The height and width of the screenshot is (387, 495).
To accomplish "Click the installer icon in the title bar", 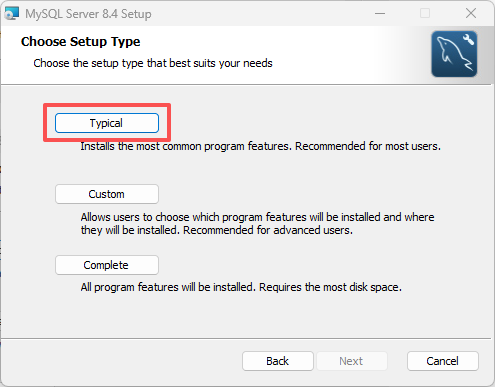I will pos(11,14).
